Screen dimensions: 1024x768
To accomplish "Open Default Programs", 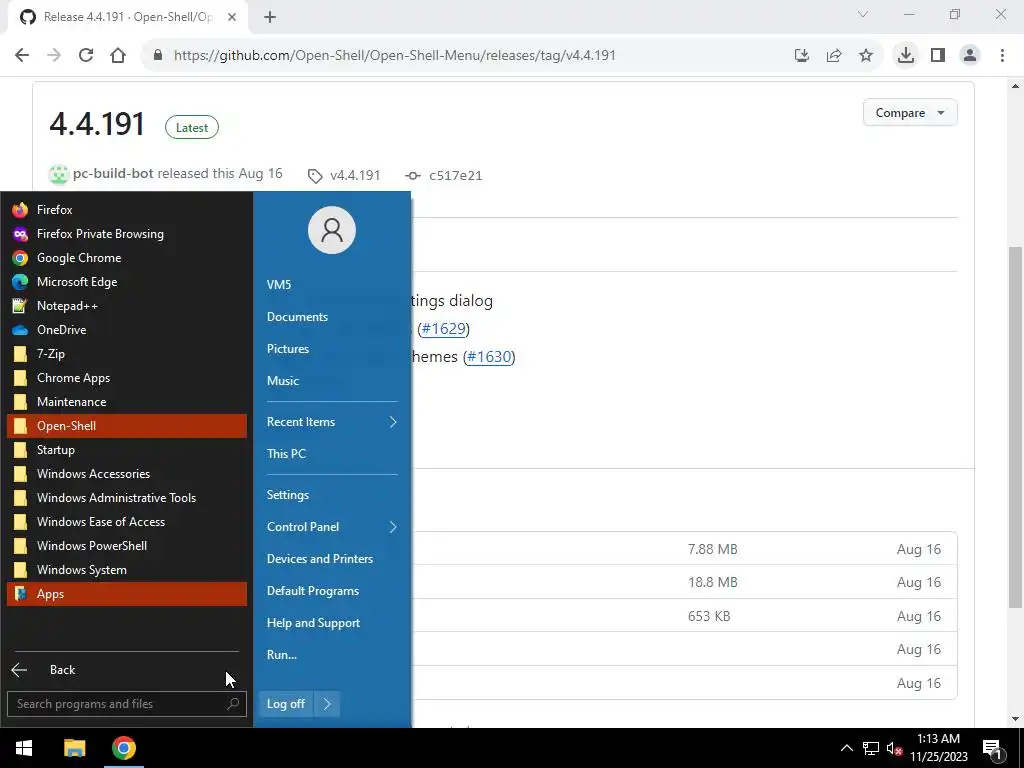I will coord(332,591).
